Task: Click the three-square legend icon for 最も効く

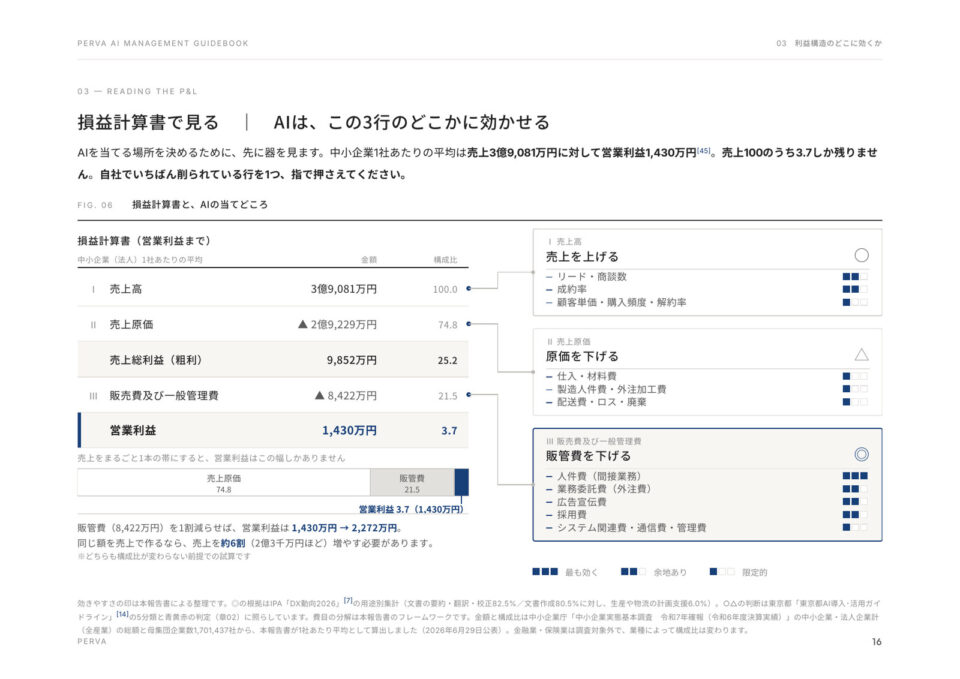Action: (x=545, y=572)
